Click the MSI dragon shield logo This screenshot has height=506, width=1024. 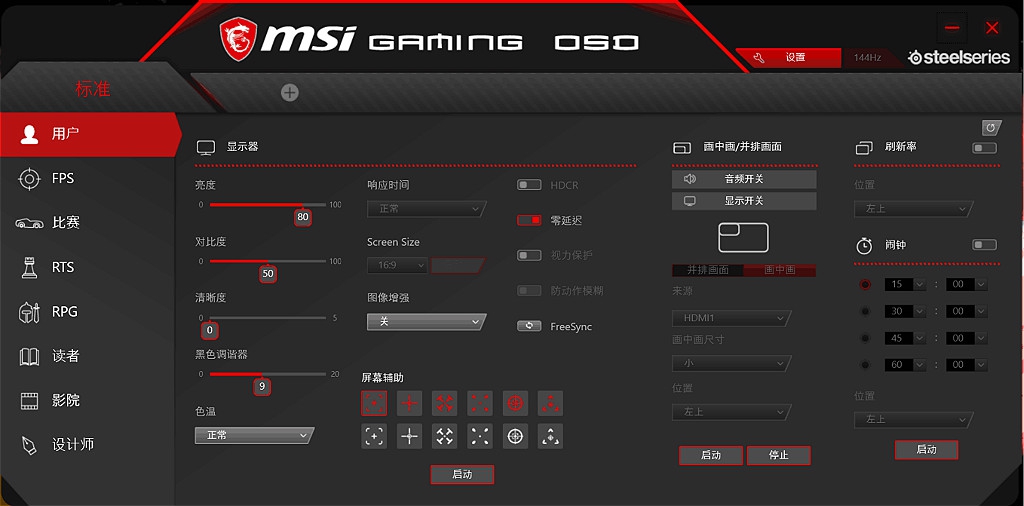click(x=238, y=39)
